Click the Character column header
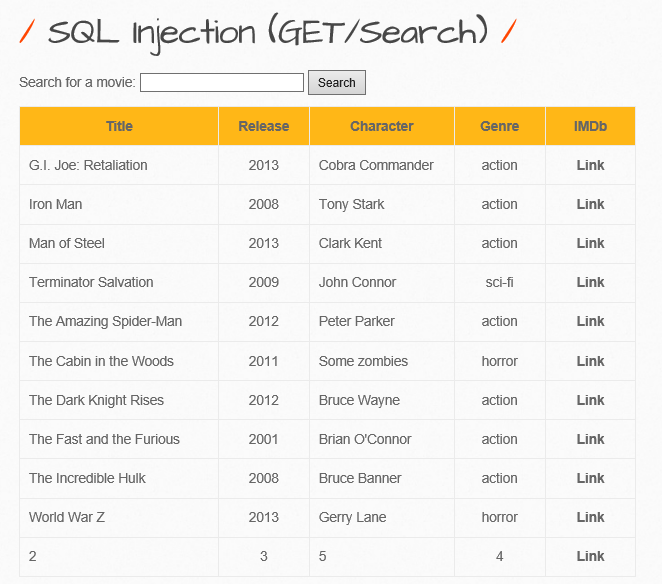 click(381, 126)
